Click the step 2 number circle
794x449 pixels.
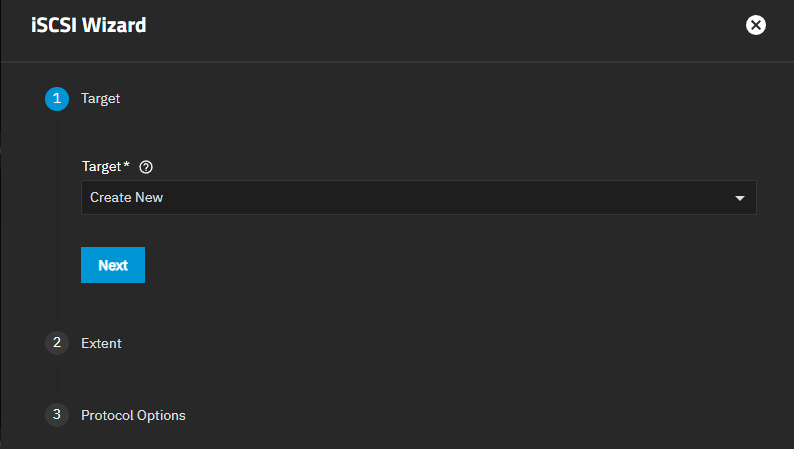click(x=57, y=343)
